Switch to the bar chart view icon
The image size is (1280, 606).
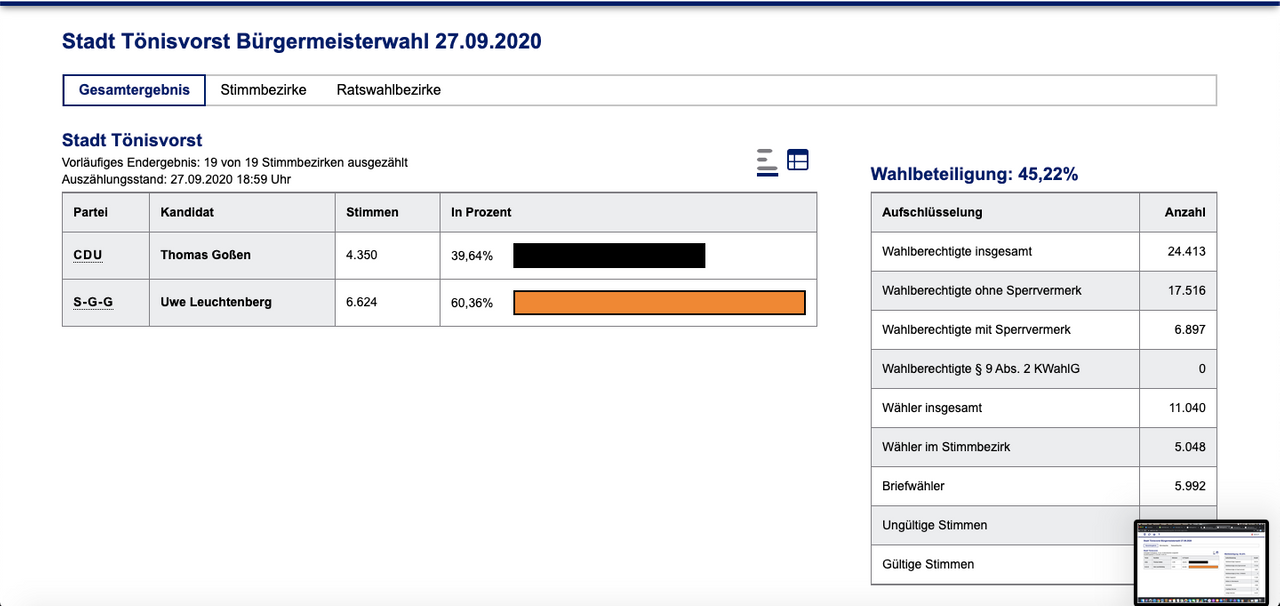point(767,162)
